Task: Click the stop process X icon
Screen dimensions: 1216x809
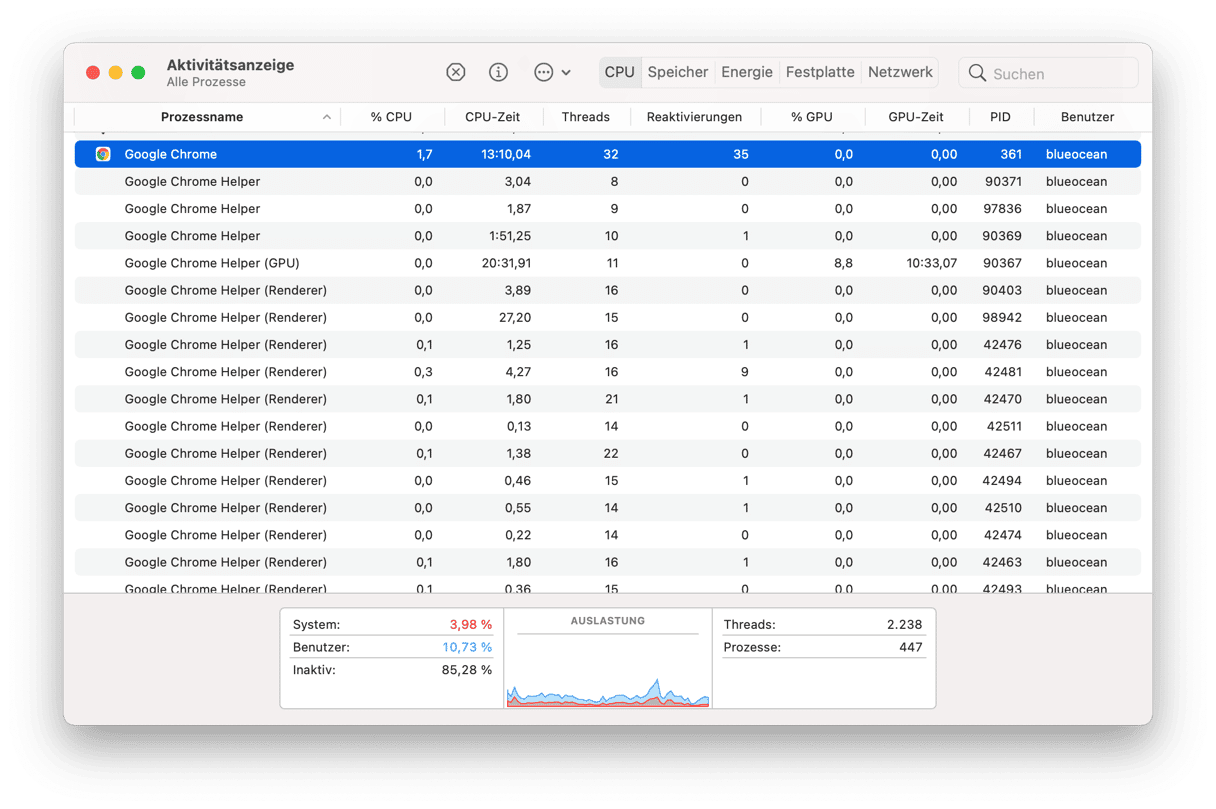Action: 456,72
